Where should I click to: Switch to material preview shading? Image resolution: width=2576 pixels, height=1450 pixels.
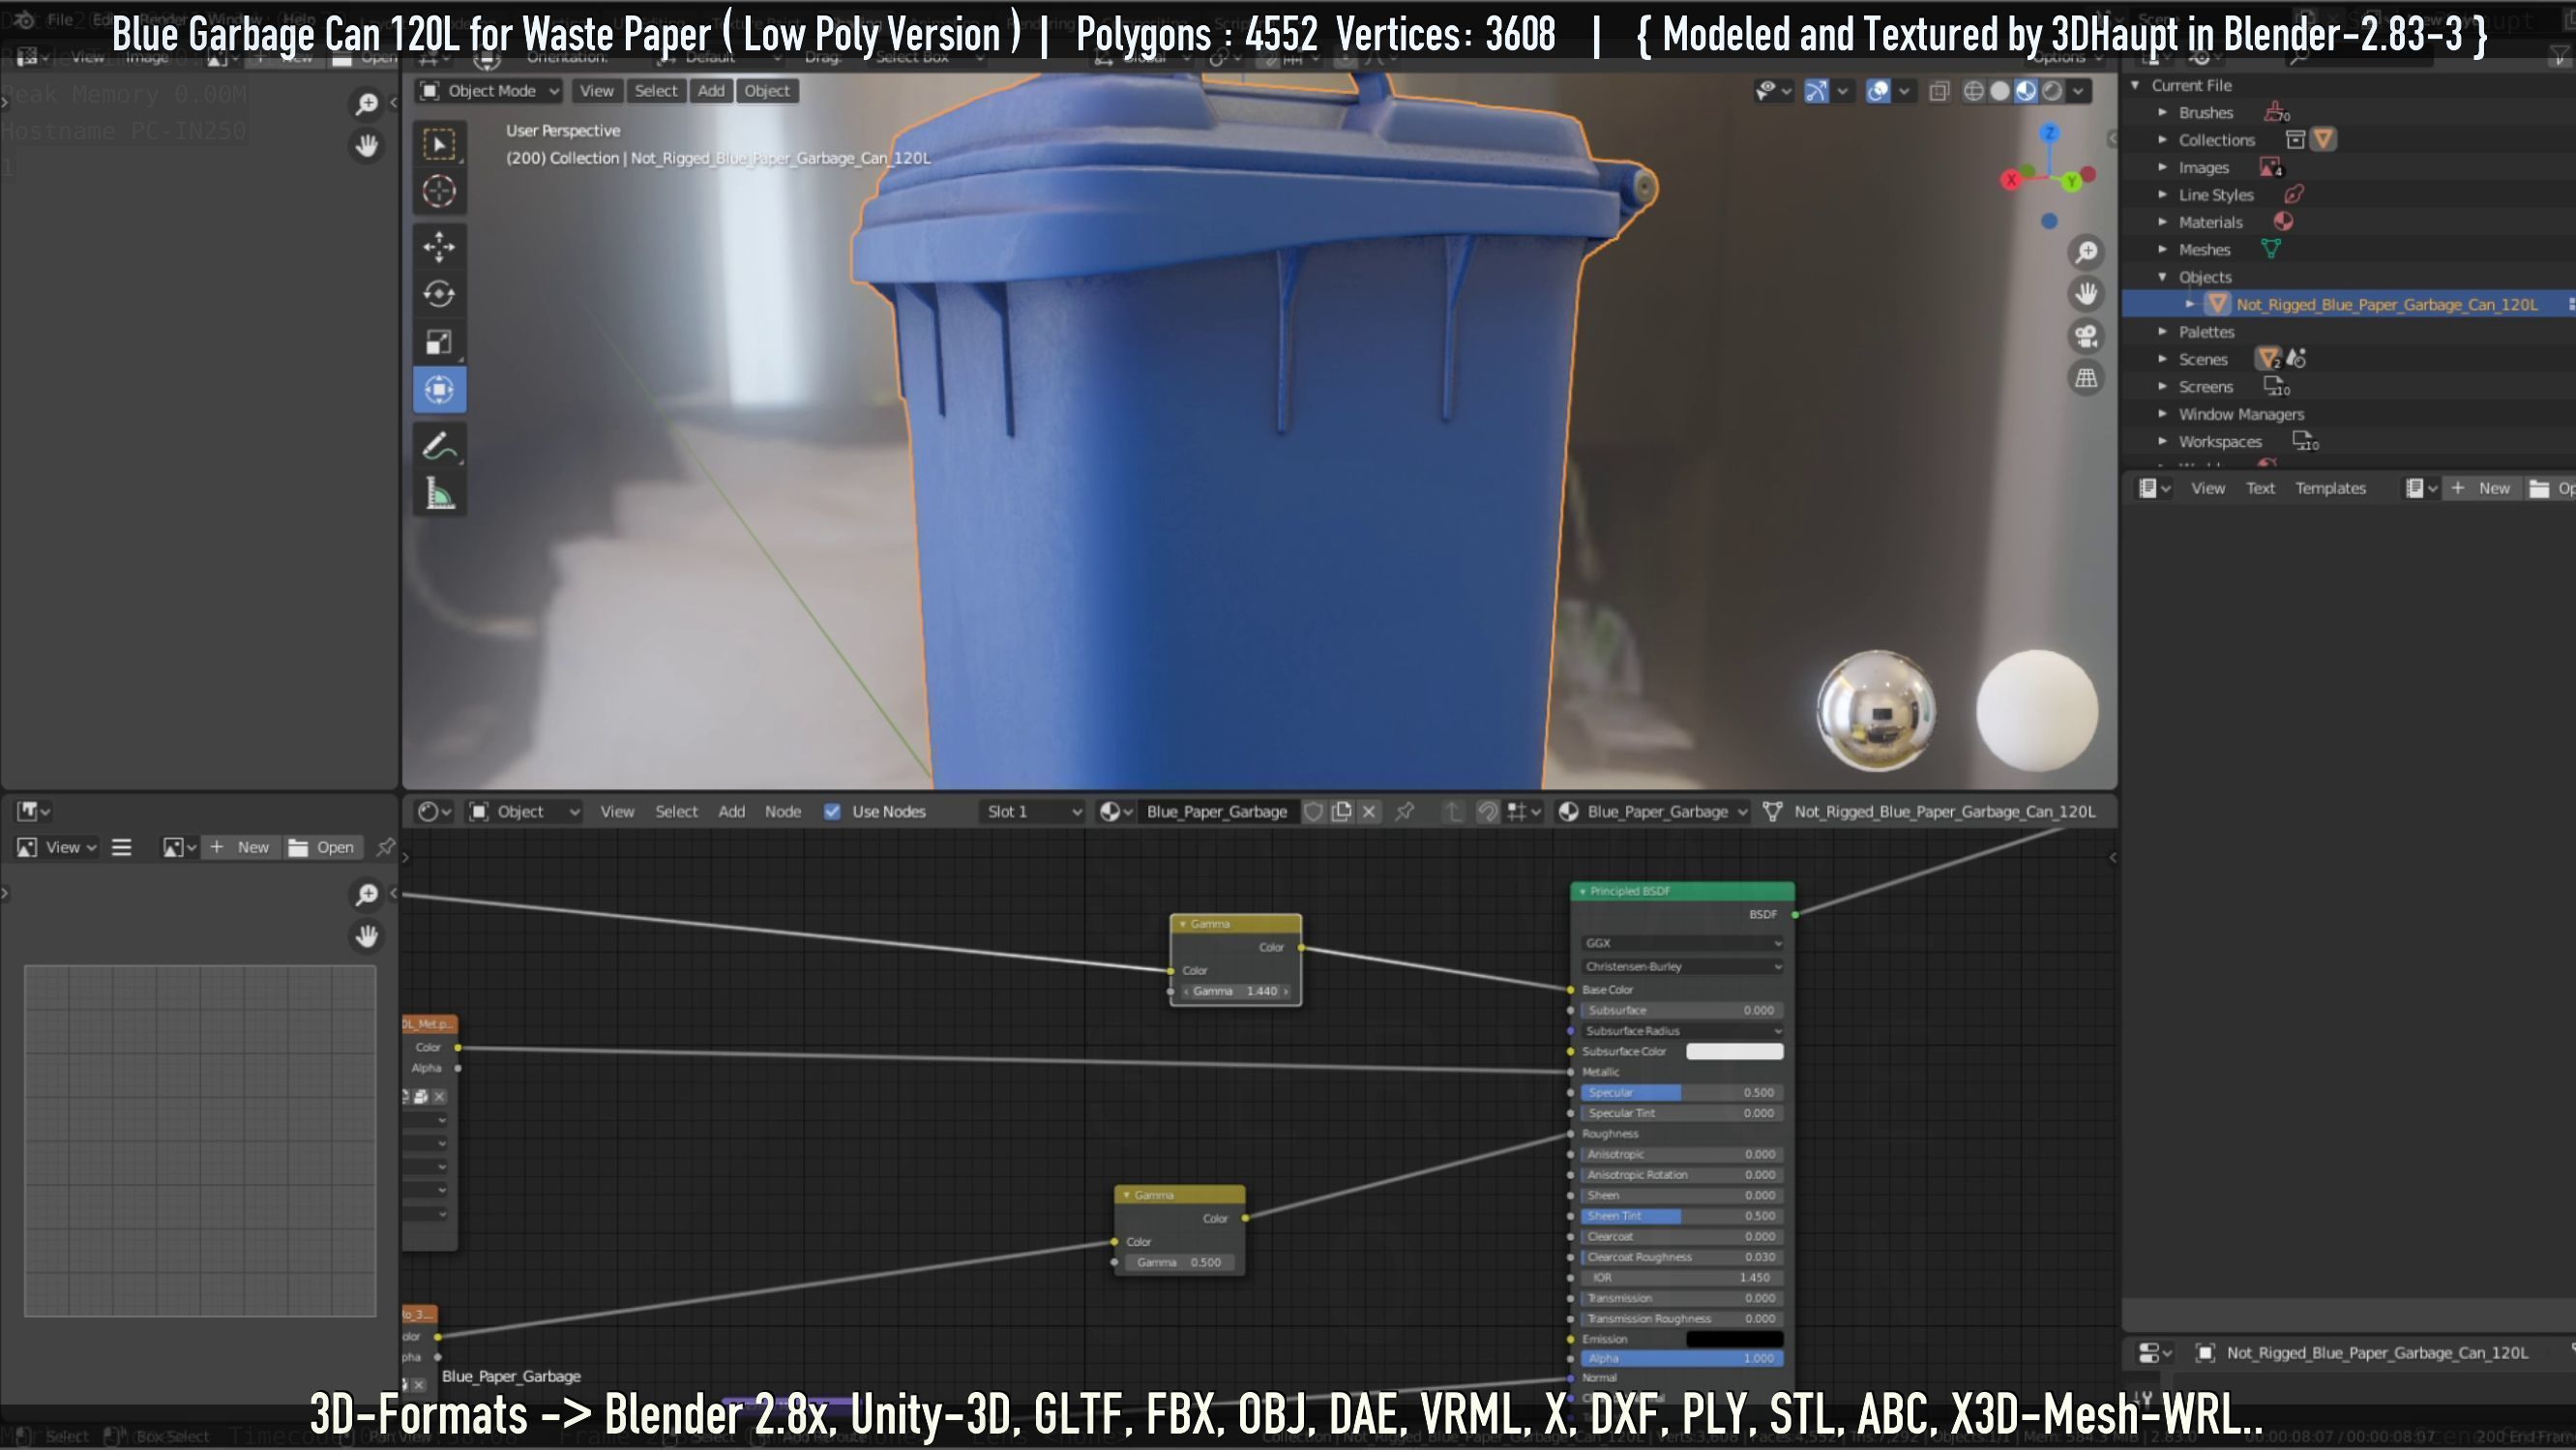click(x=2026, y=91)
